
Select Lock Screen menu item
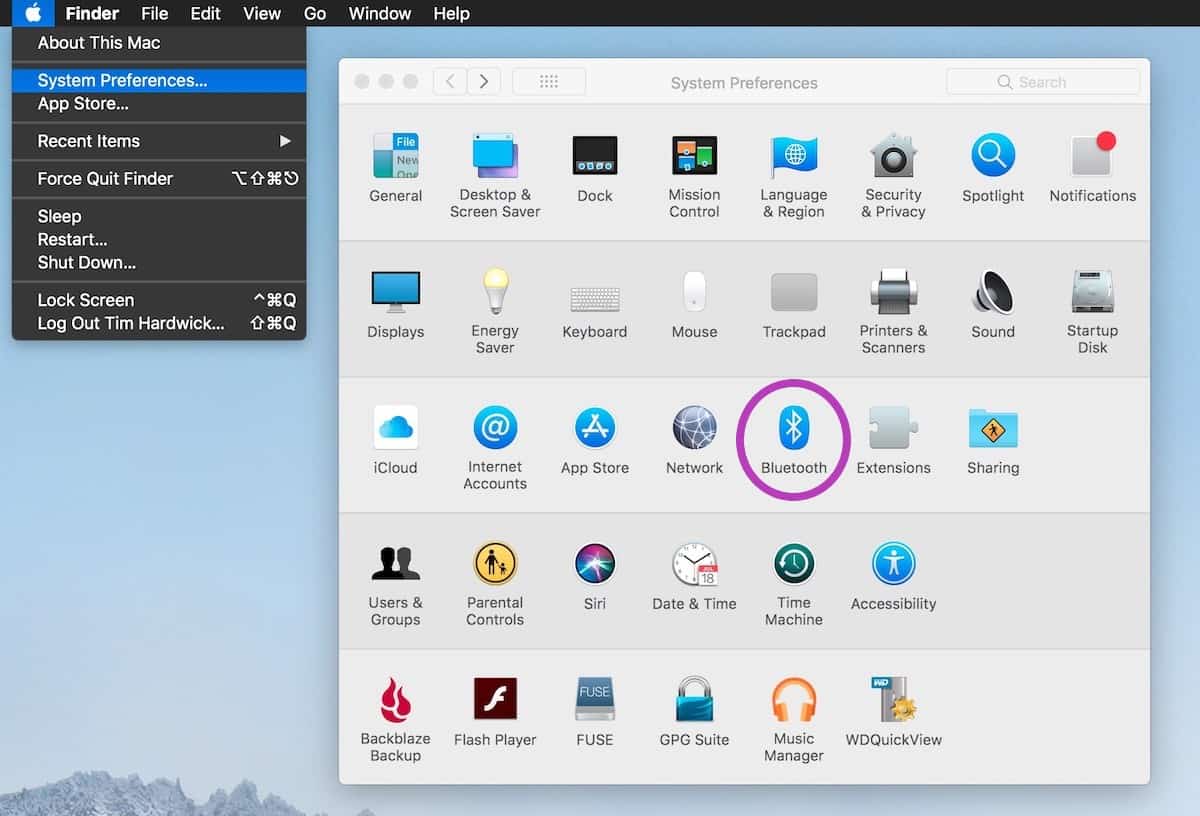(159, 300)
